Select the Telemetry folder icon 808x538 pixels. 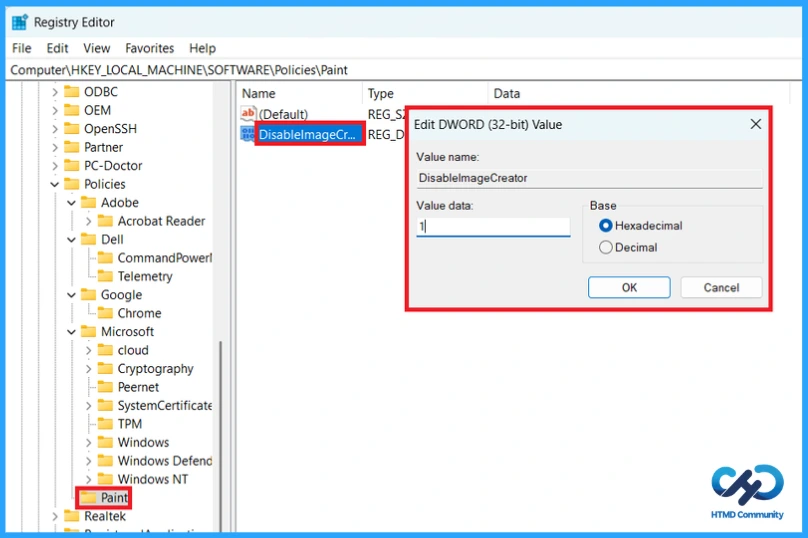[105, 276]
